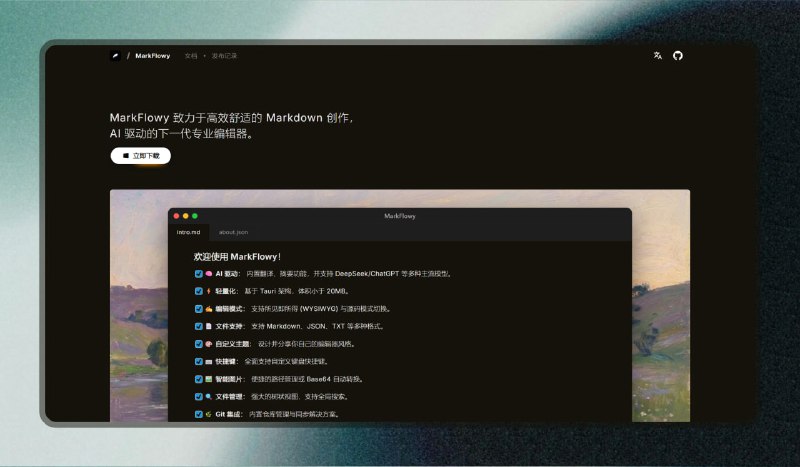Switch to the intro.md tab
800x467 pixels.
188,232
